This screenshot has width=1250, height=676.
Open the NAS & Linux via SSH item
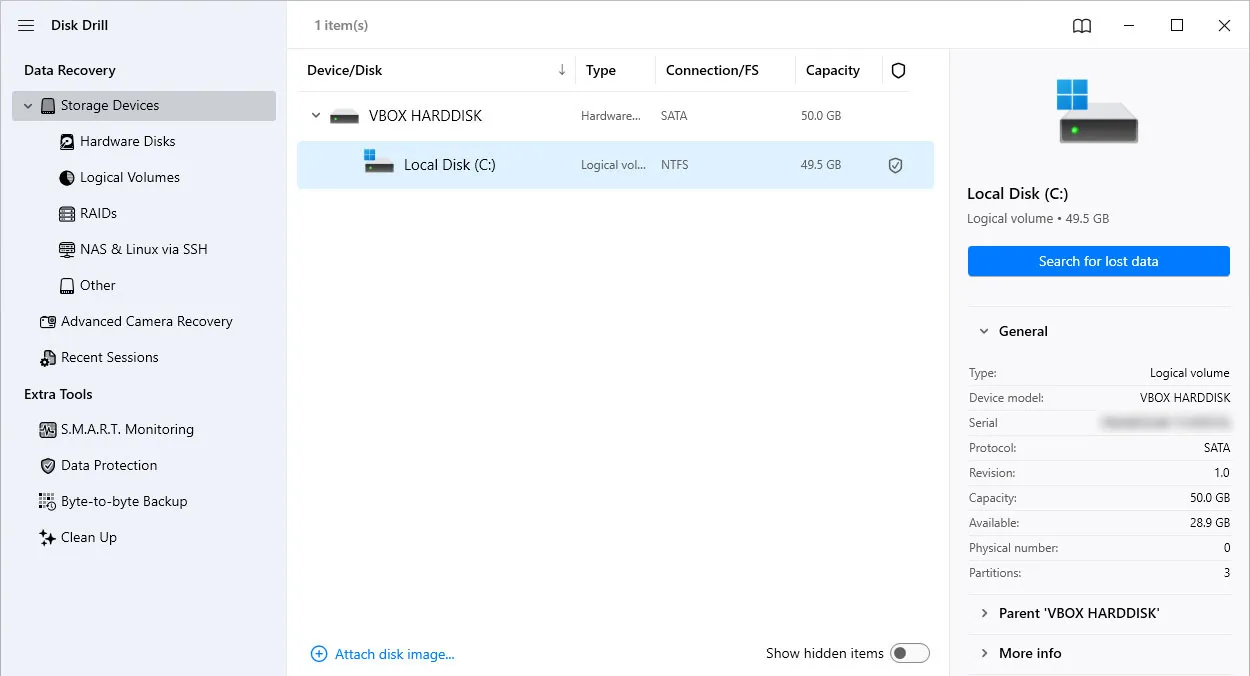point(143,250)
